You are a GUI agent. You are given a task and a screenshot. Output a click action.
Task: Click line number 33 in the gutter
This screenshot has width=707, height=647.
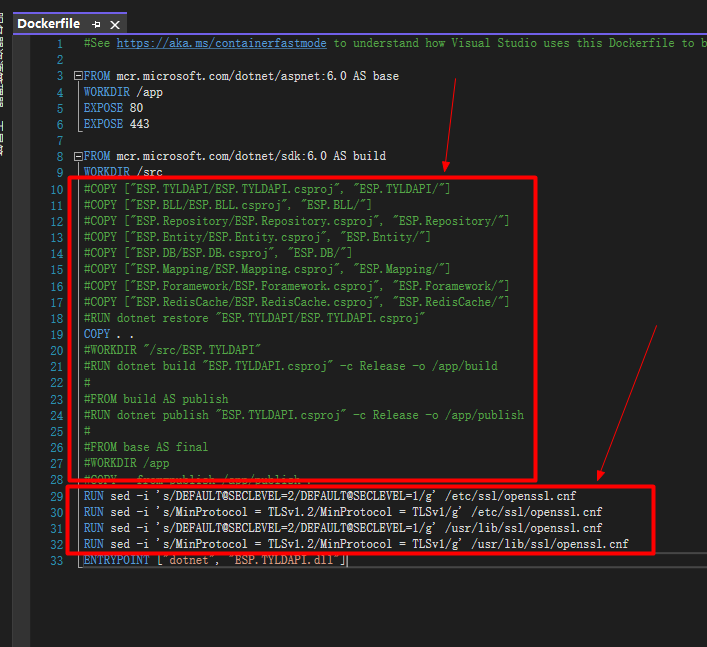tap(57, 561)
